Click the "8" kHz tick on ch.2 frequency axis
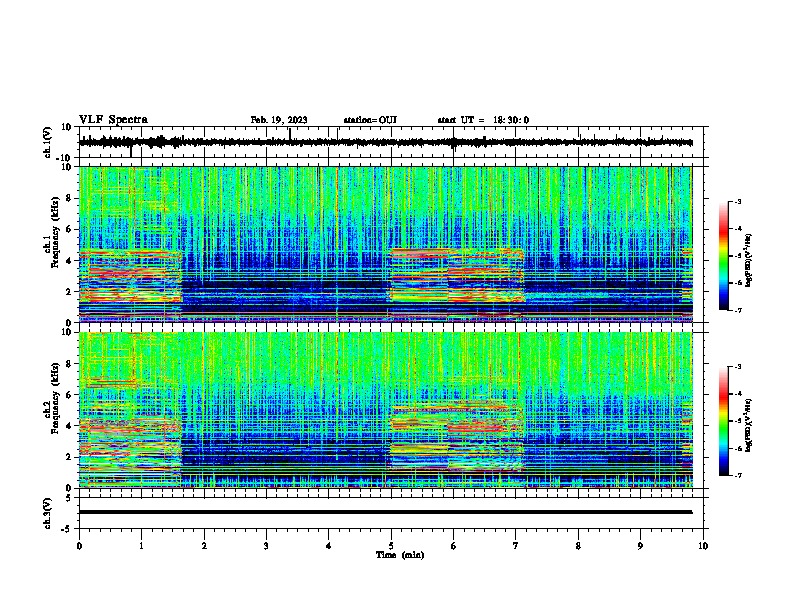792x612 pixels. (69, 364)
